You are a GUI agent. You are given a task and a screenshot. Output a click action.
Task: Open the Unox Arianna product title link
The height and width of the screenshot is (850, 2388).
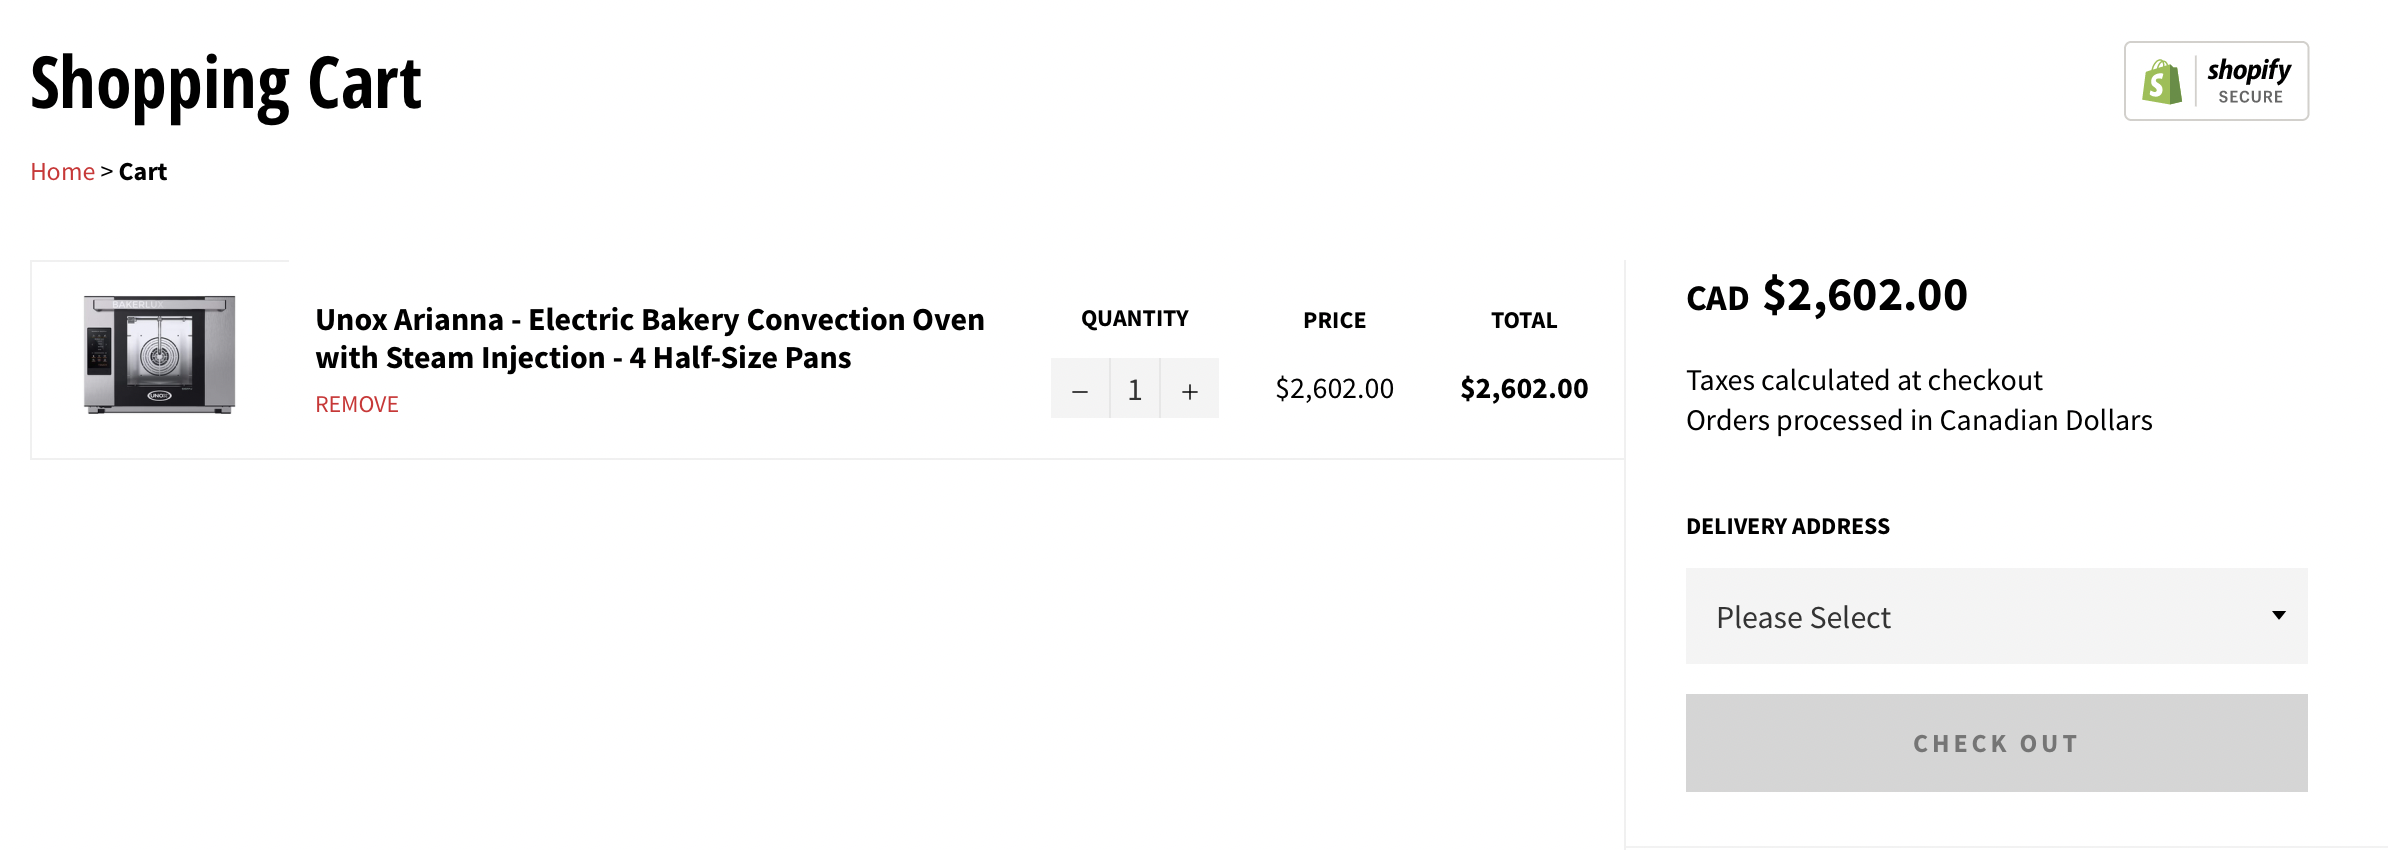coord(650,339)
